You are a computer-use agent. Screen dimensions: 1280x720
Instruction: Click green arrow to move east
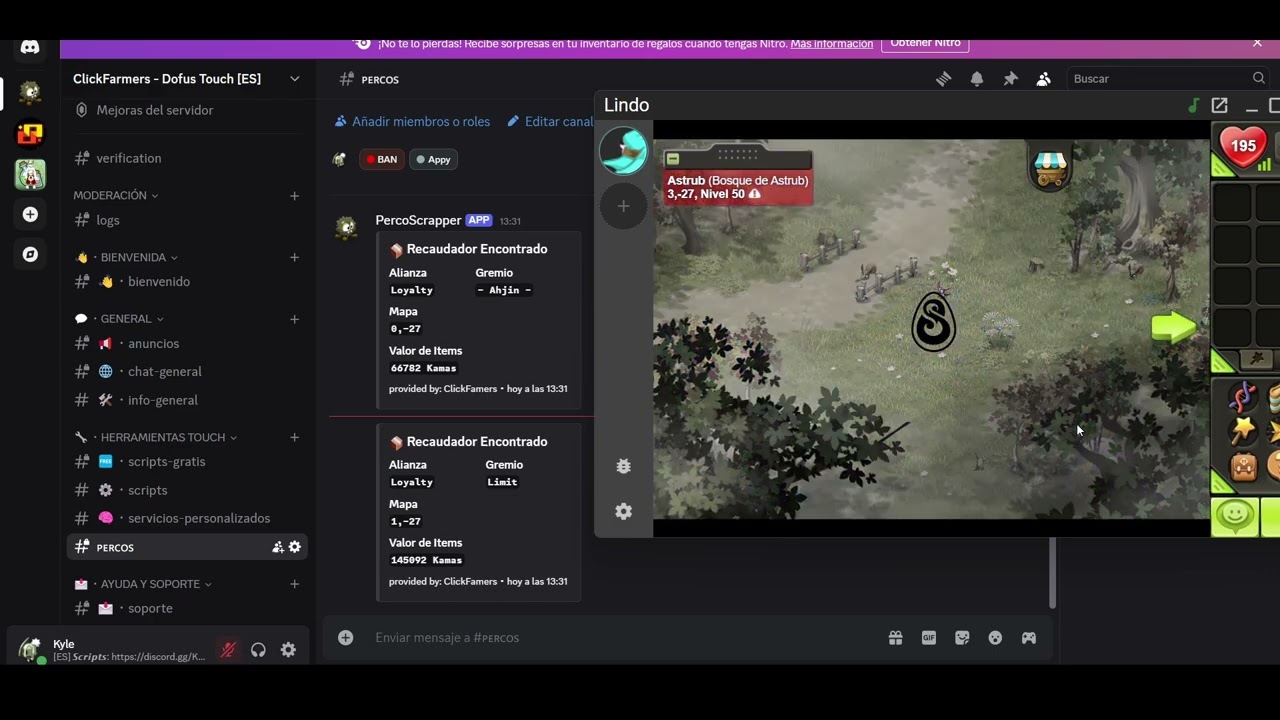coord(1173,327)
